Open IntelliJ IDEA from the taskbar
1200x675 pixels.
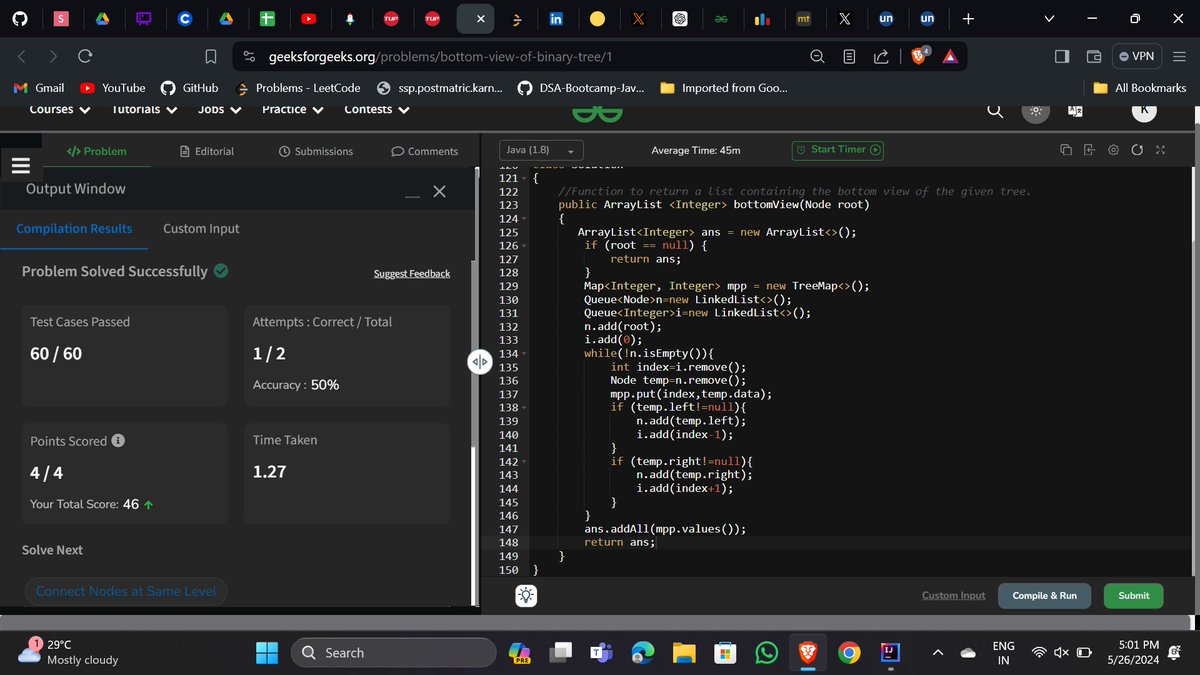(x=888, y=653)
